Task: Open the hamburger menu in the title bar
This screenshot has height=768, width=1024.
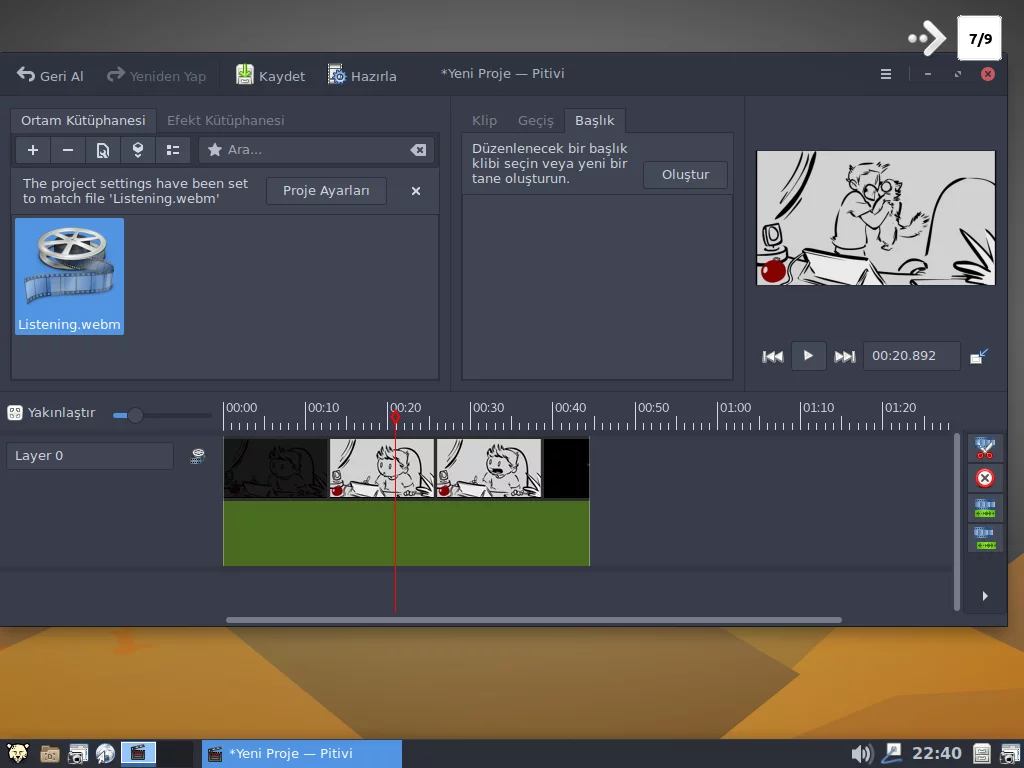Action: click(885, 73)
